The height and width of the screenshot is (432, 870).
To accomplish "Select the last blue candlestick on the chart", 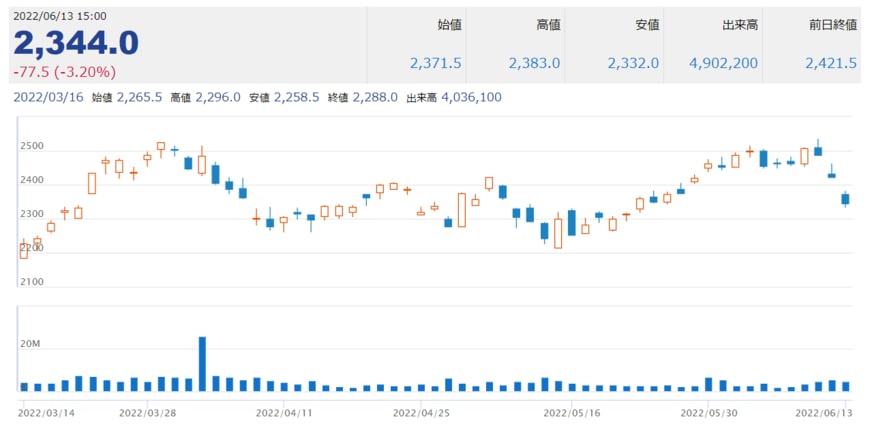I will 845,199.
